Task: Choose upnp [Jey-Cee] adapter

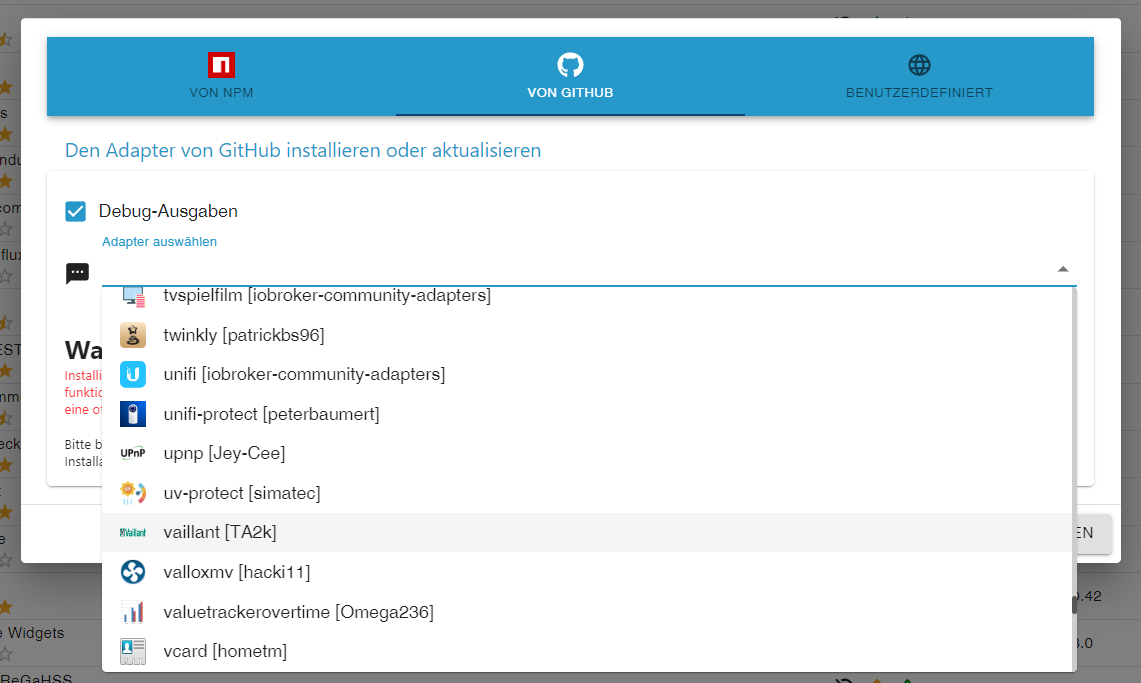Action: (x=588, y=453)
